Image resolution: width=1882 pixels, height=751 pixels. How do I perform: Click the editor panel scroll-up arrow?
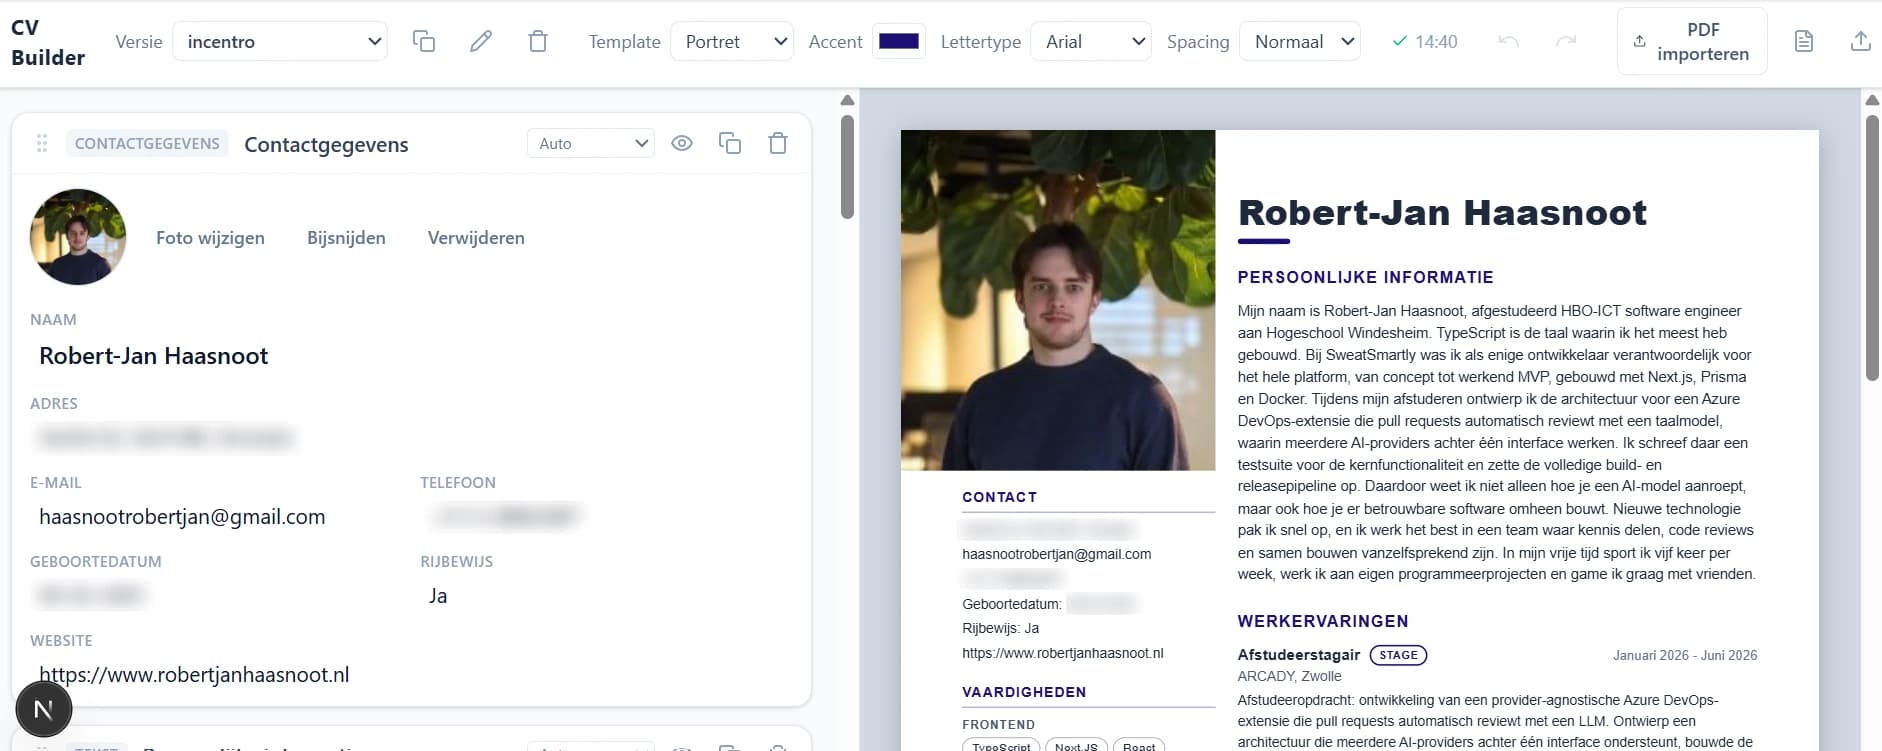click(847, 100)
